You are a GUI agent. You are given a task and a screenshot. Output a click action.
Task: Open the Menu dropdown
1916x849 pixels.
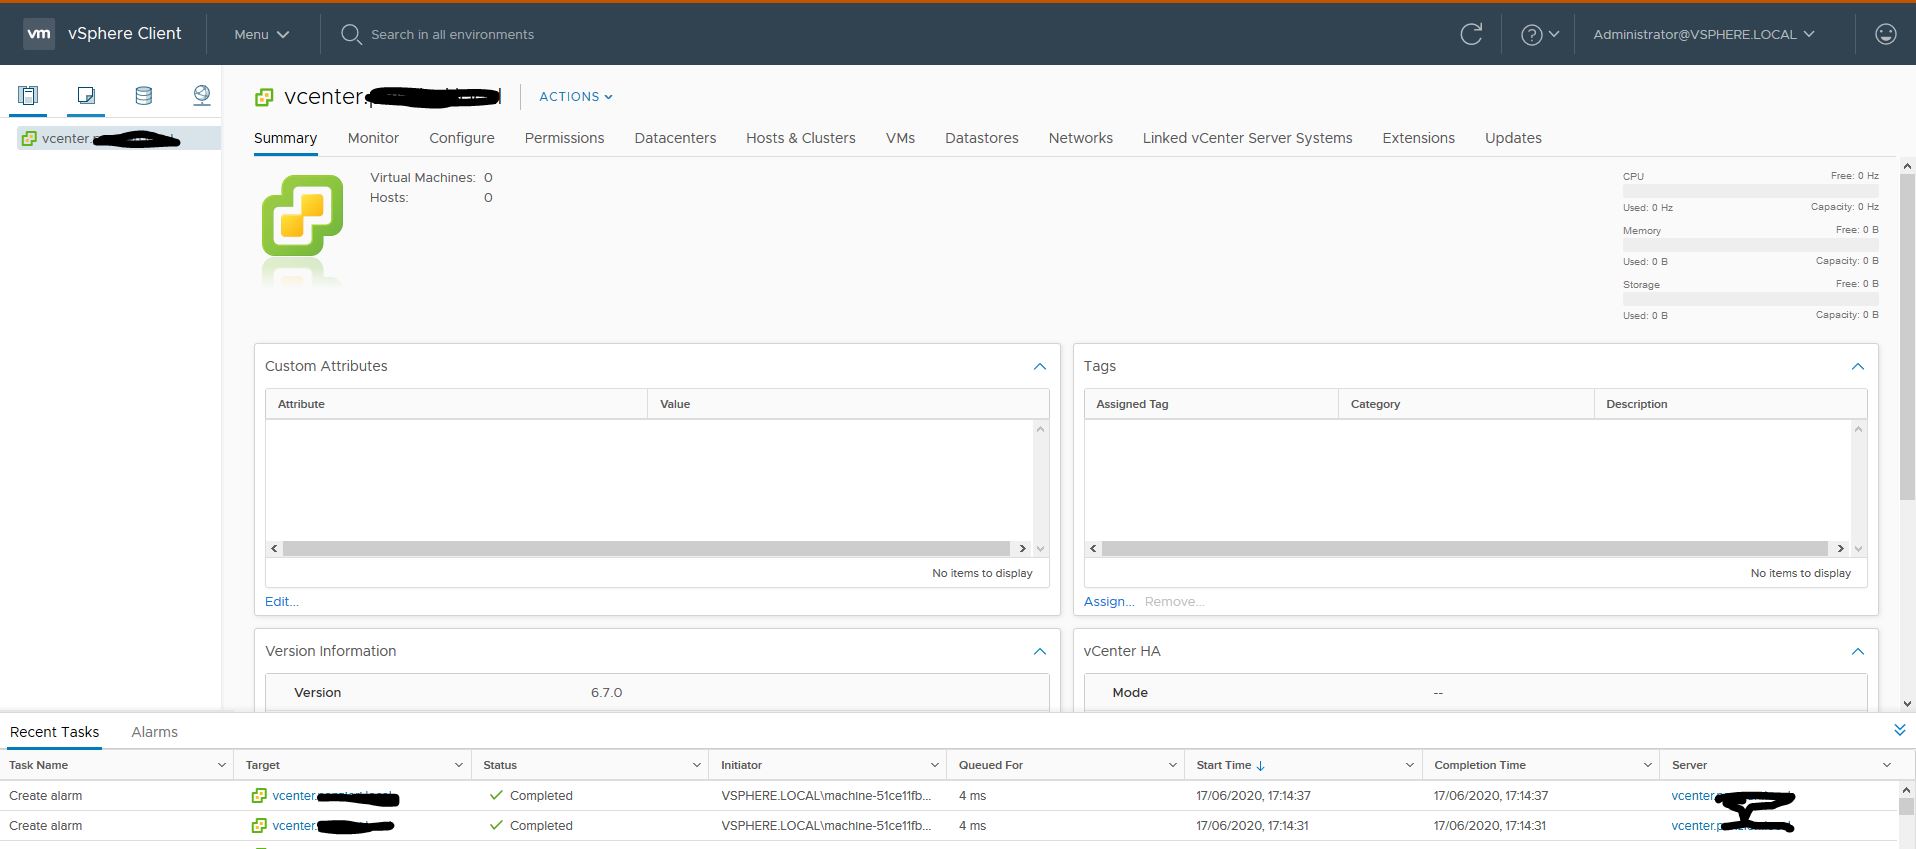coord(261,34)
